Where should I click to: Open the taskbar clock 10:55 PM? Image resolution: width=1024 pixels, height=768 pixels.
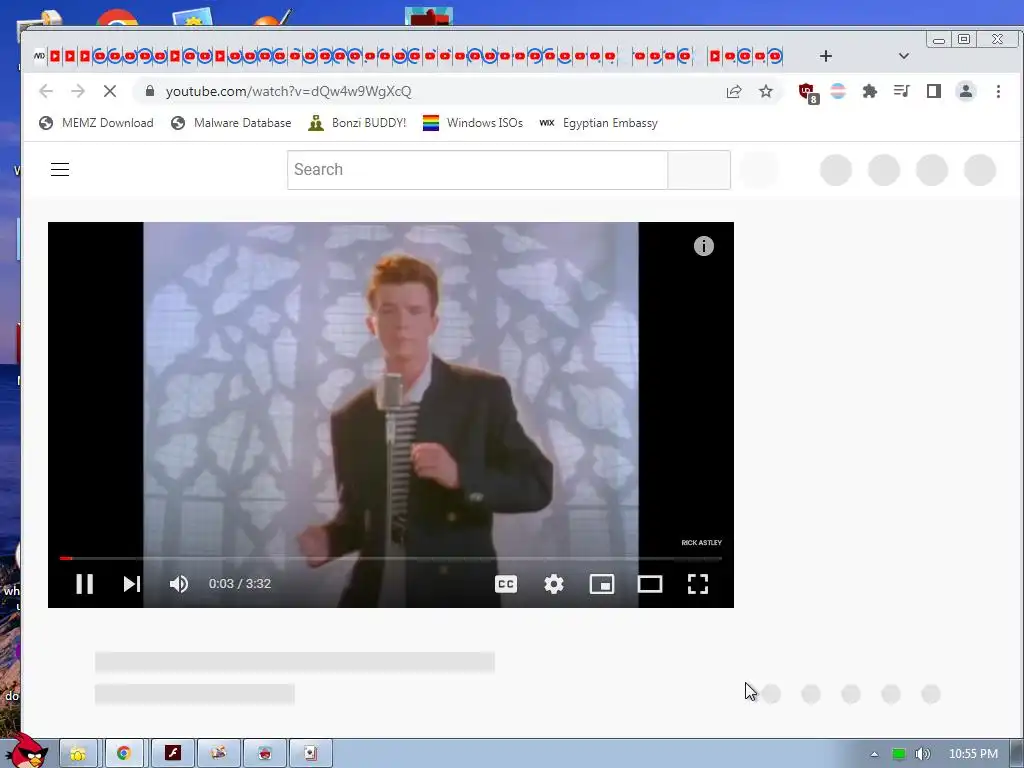[973, 754]
